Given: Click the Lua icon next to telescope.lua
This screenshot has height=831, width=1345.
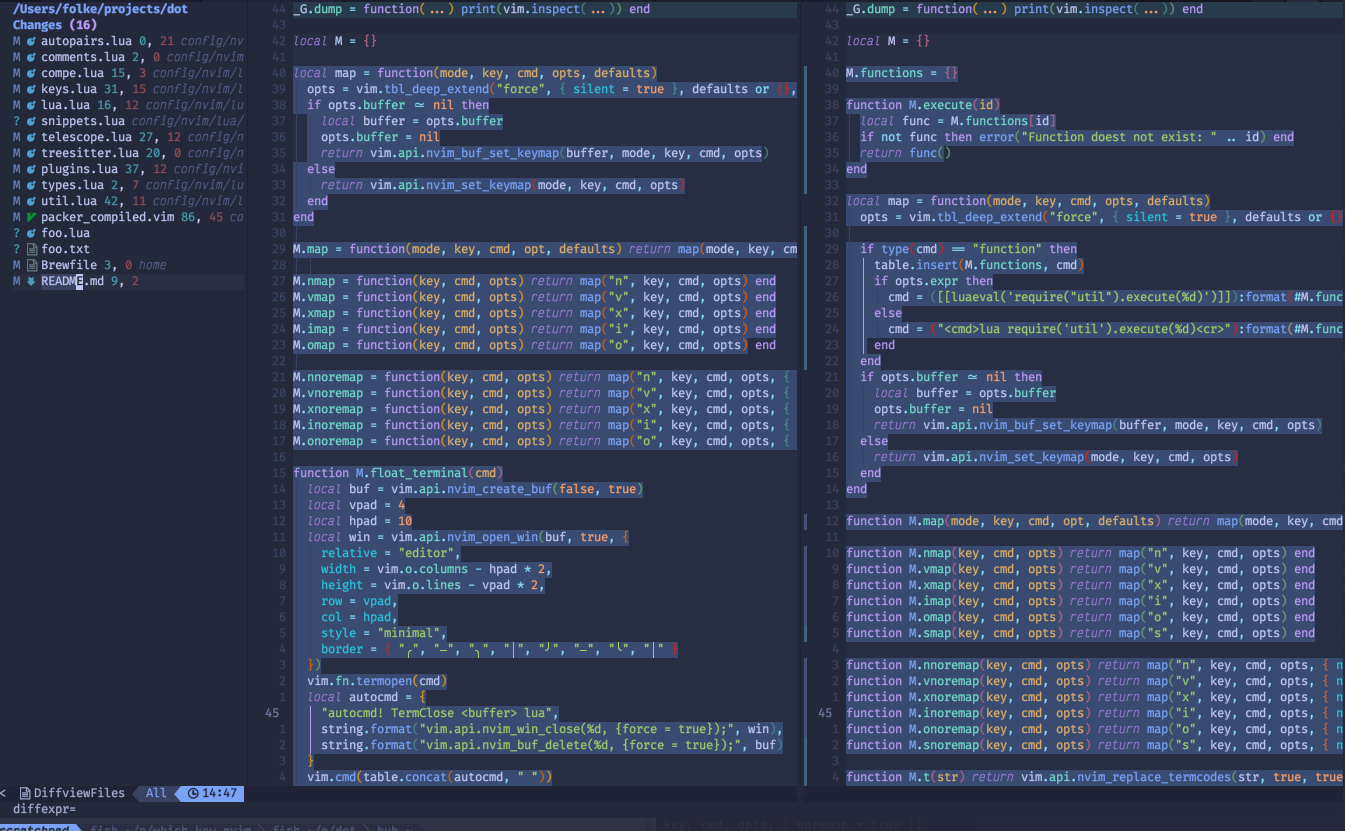Looking at the screenshot, I should [31, 137].
